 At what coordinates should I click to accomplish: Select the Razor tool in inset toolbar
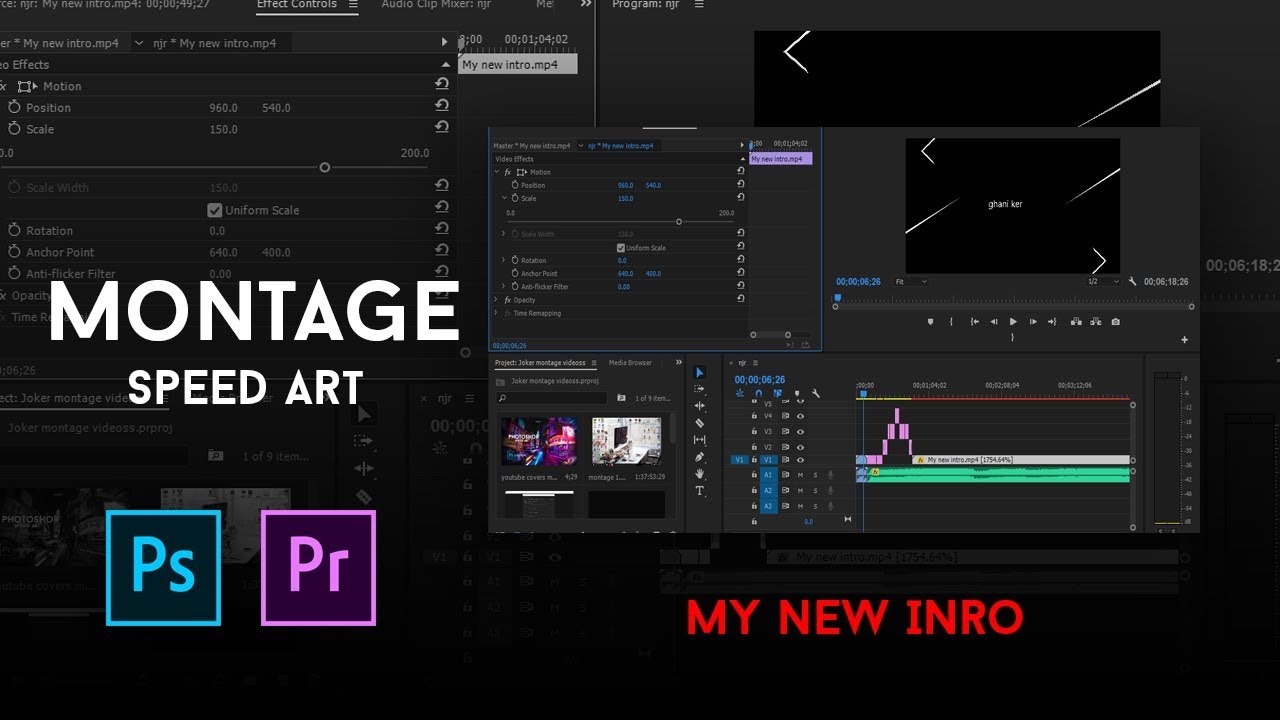click(700, 423)
